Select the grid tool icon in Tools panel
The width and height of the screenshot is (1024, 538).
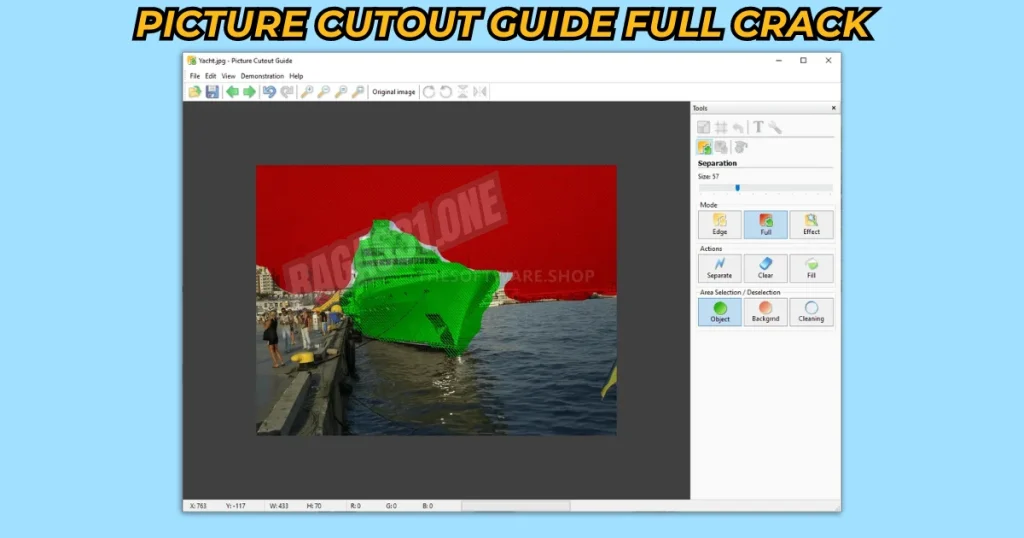point(721,127)
